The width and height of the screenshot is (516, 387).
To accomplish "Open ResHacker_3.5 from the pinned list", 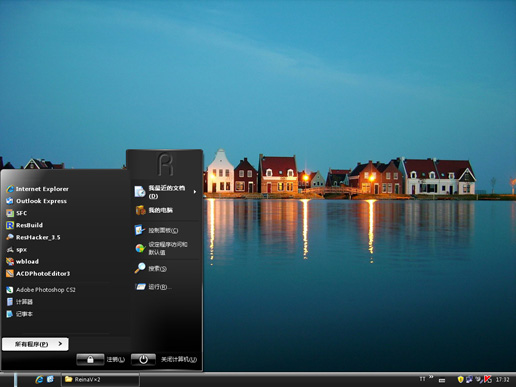I will tap(33, 237).
